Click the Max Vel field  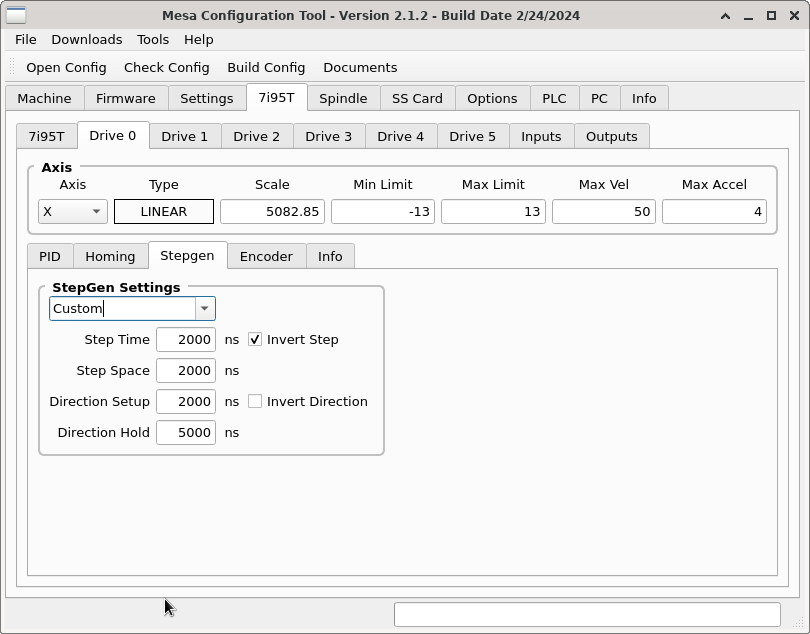pos(604,211)
